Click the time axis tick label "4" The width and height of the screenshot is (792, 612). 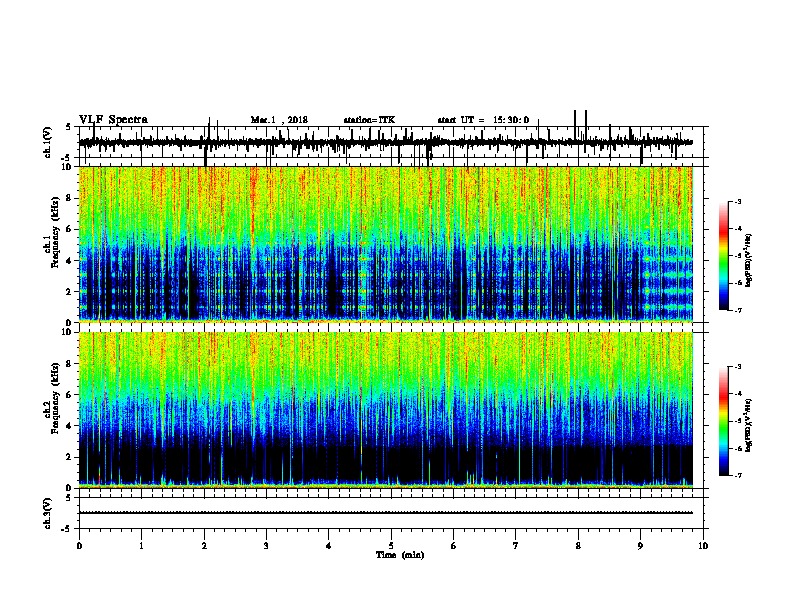pos(329,546)
